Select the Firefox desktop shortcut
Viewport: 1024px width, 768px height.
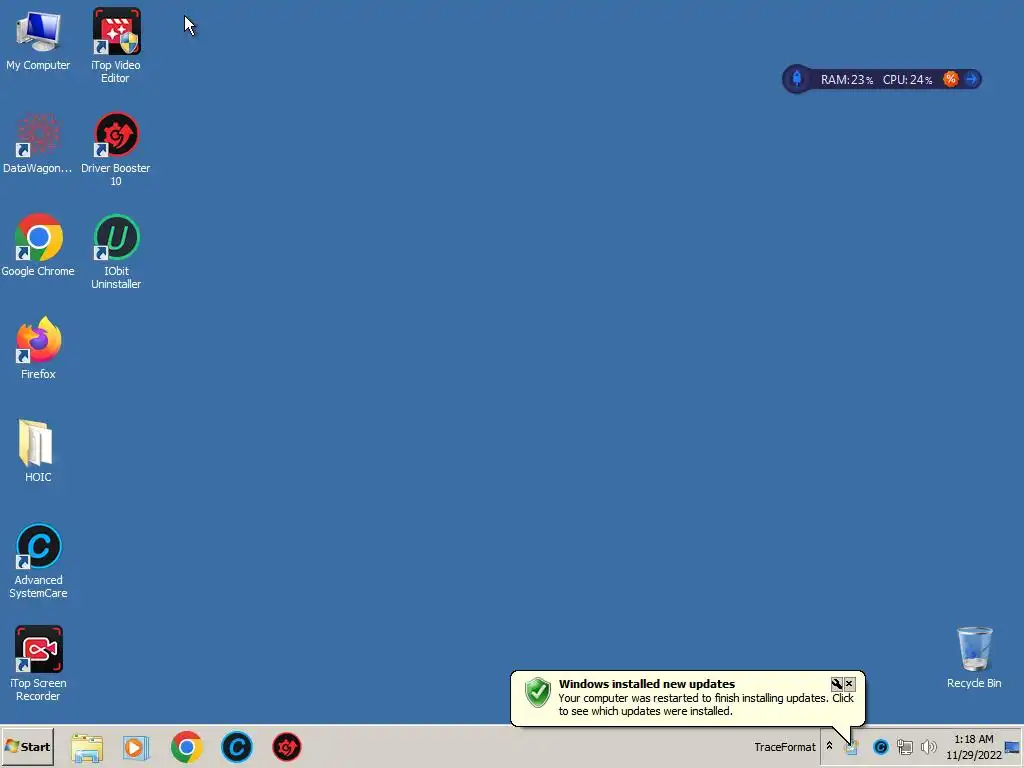tap(38, 349)
